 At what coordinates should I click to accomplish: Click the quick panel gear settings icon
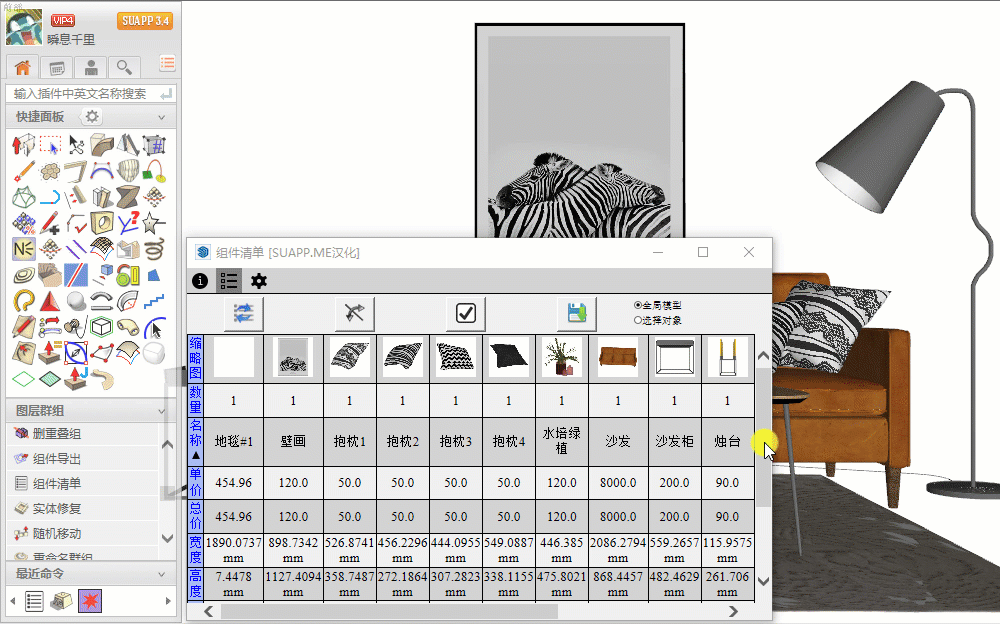tap(92, 117)
